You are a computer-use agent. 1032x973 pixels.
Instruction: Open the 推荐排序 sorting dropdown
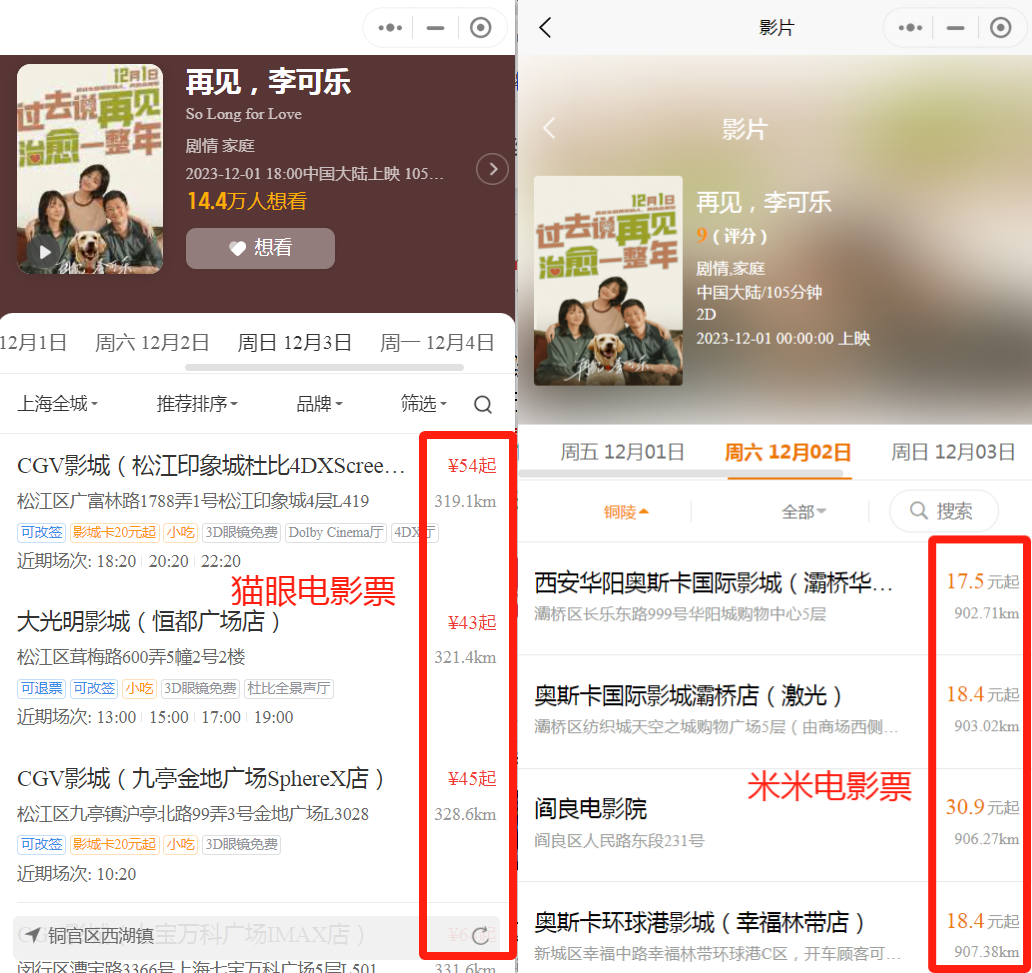197,404
